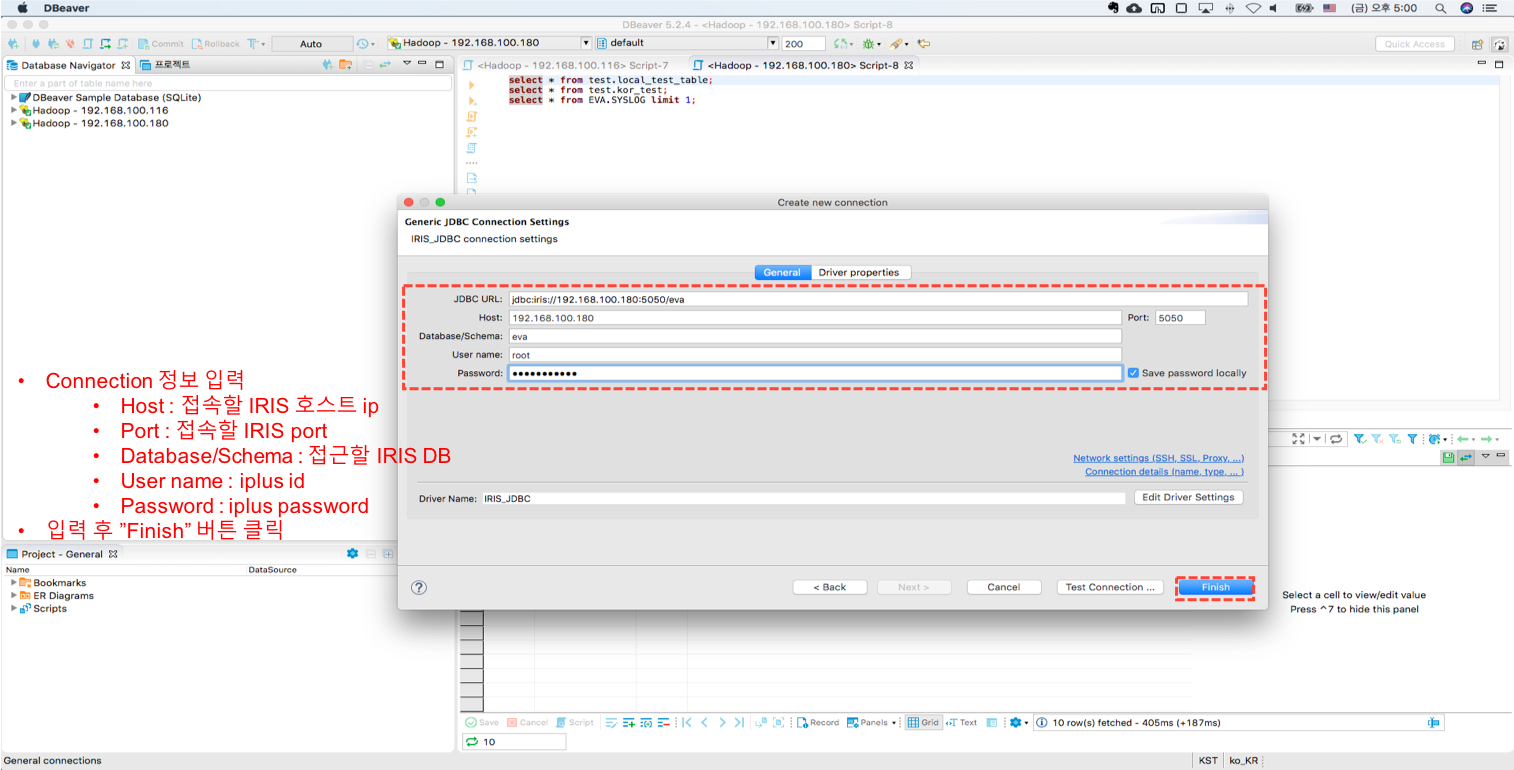Switch results to Grid view

(x=923, y=722)
